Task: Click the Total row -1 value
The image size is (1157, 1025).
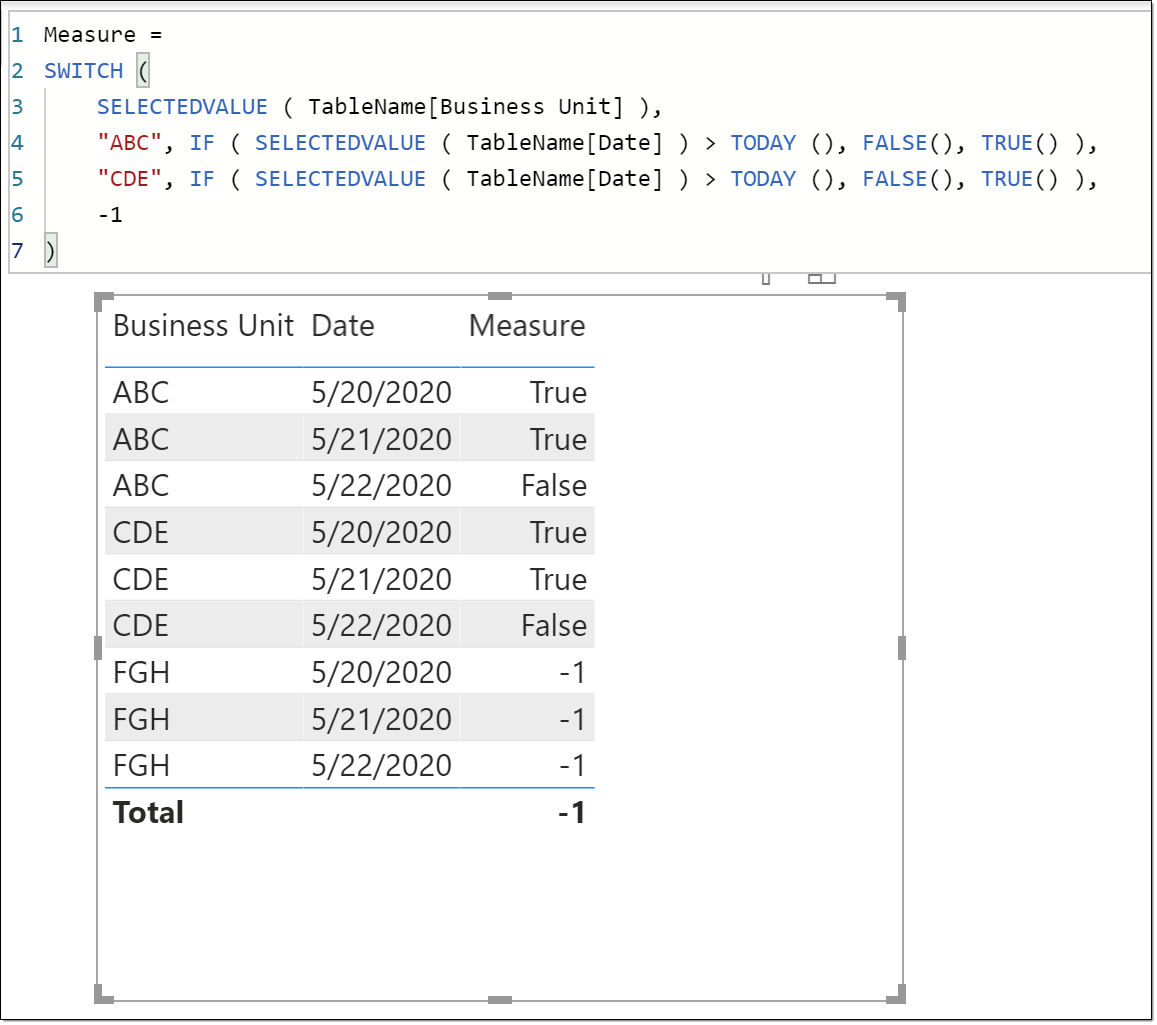Action: (x=572, y=812)
